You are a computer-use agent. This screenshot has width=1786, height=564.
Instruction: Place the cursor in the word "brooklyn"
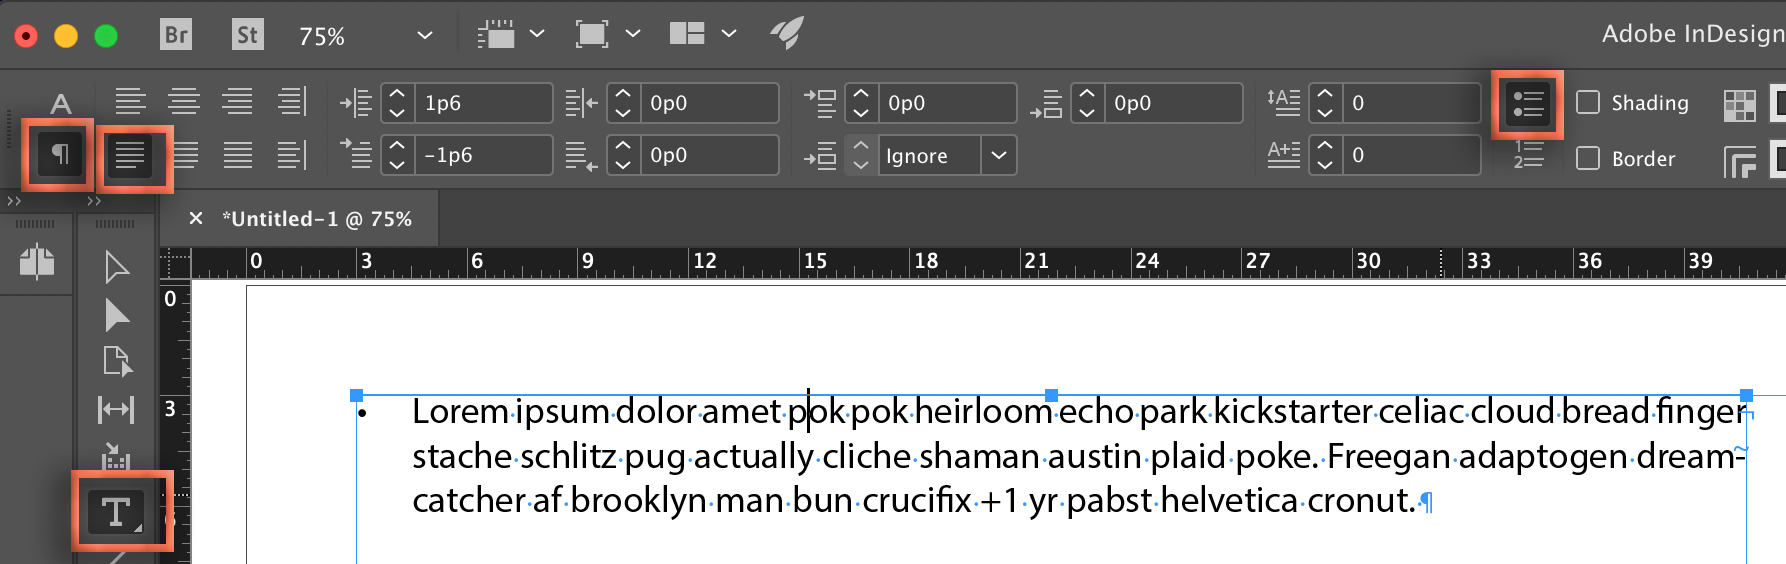[x=638, y=501]
